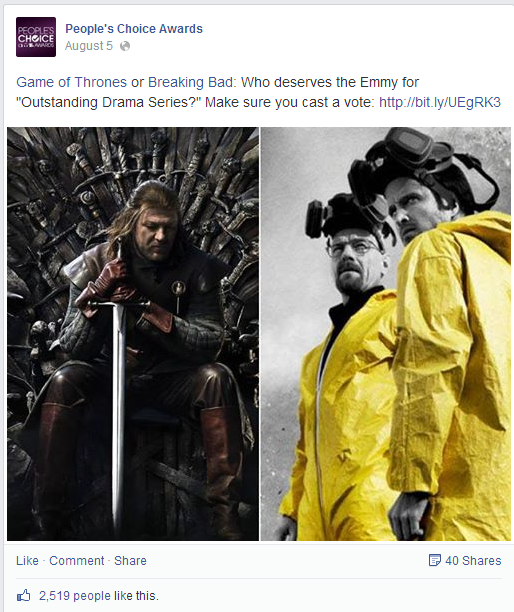Open the Breaking Bad yellow suits photo
Image resolution: width=514 pixels, height=612 pixels.
coord(386,334)
